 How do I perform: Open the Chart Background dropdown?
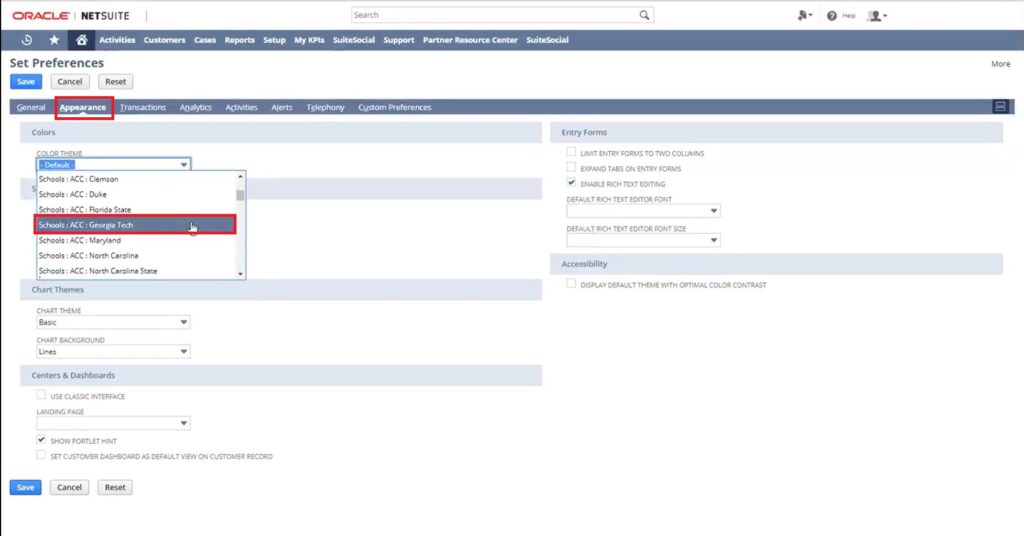[x=113, y=351]
